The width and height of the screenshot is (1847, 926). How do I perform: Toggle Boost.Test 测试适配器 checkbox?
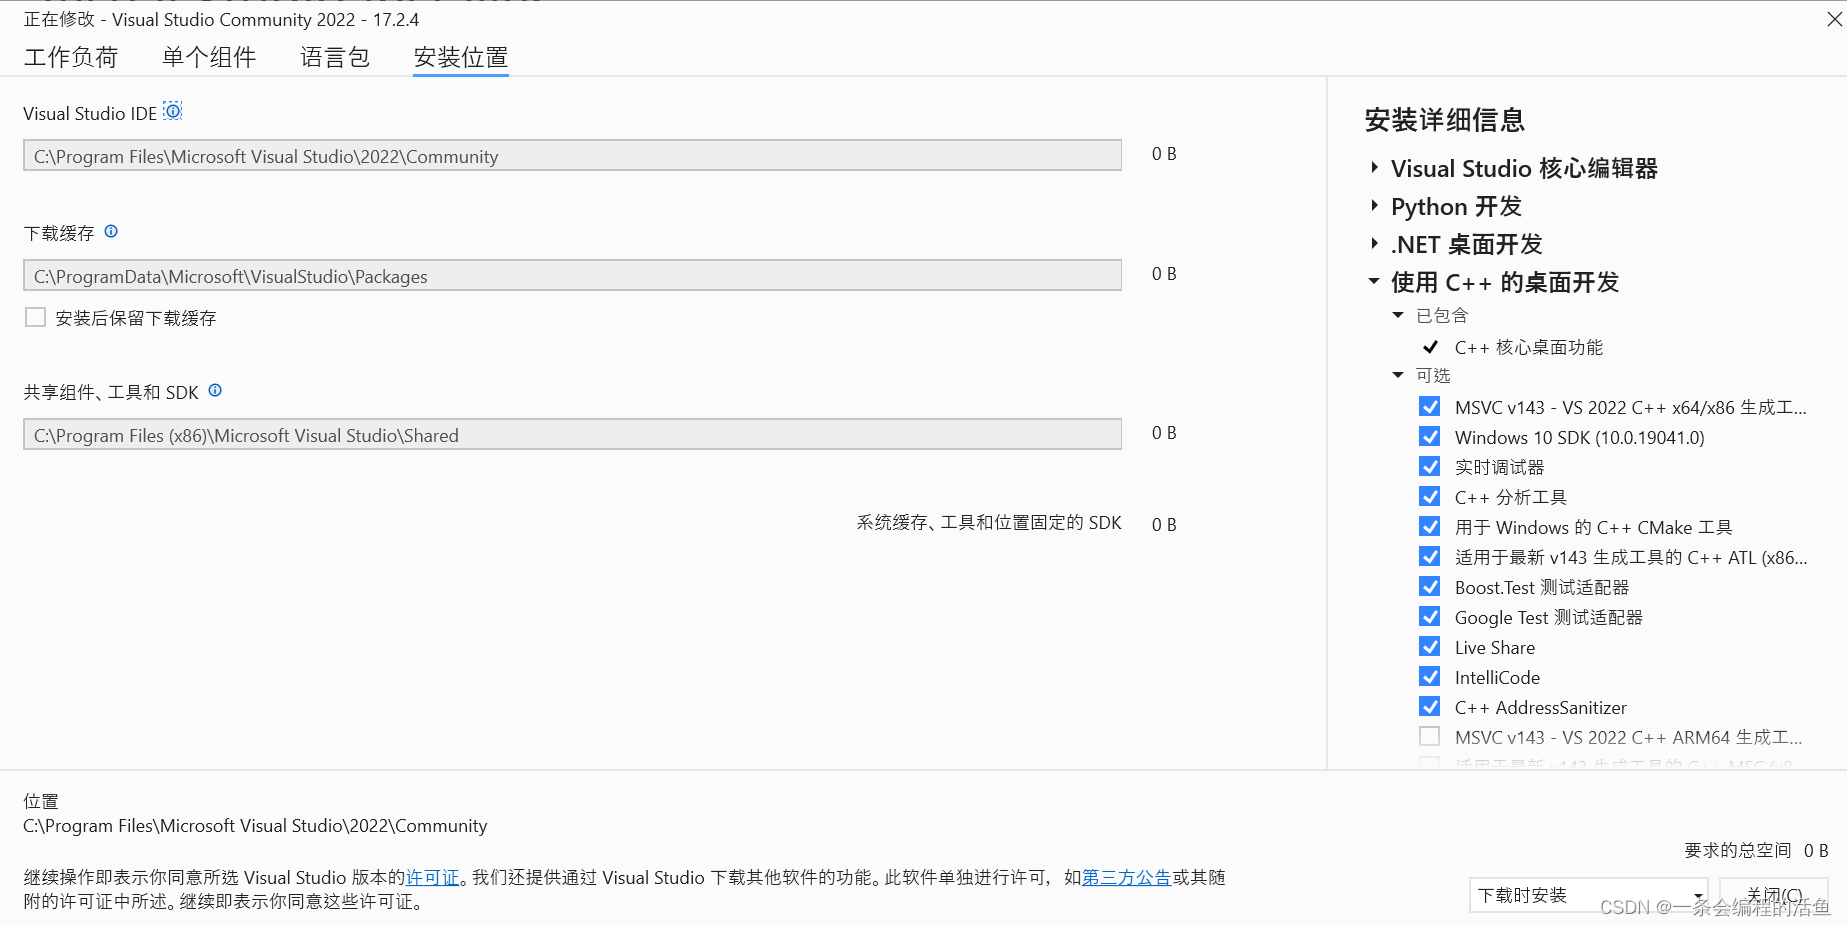[x=1430, y=587]
